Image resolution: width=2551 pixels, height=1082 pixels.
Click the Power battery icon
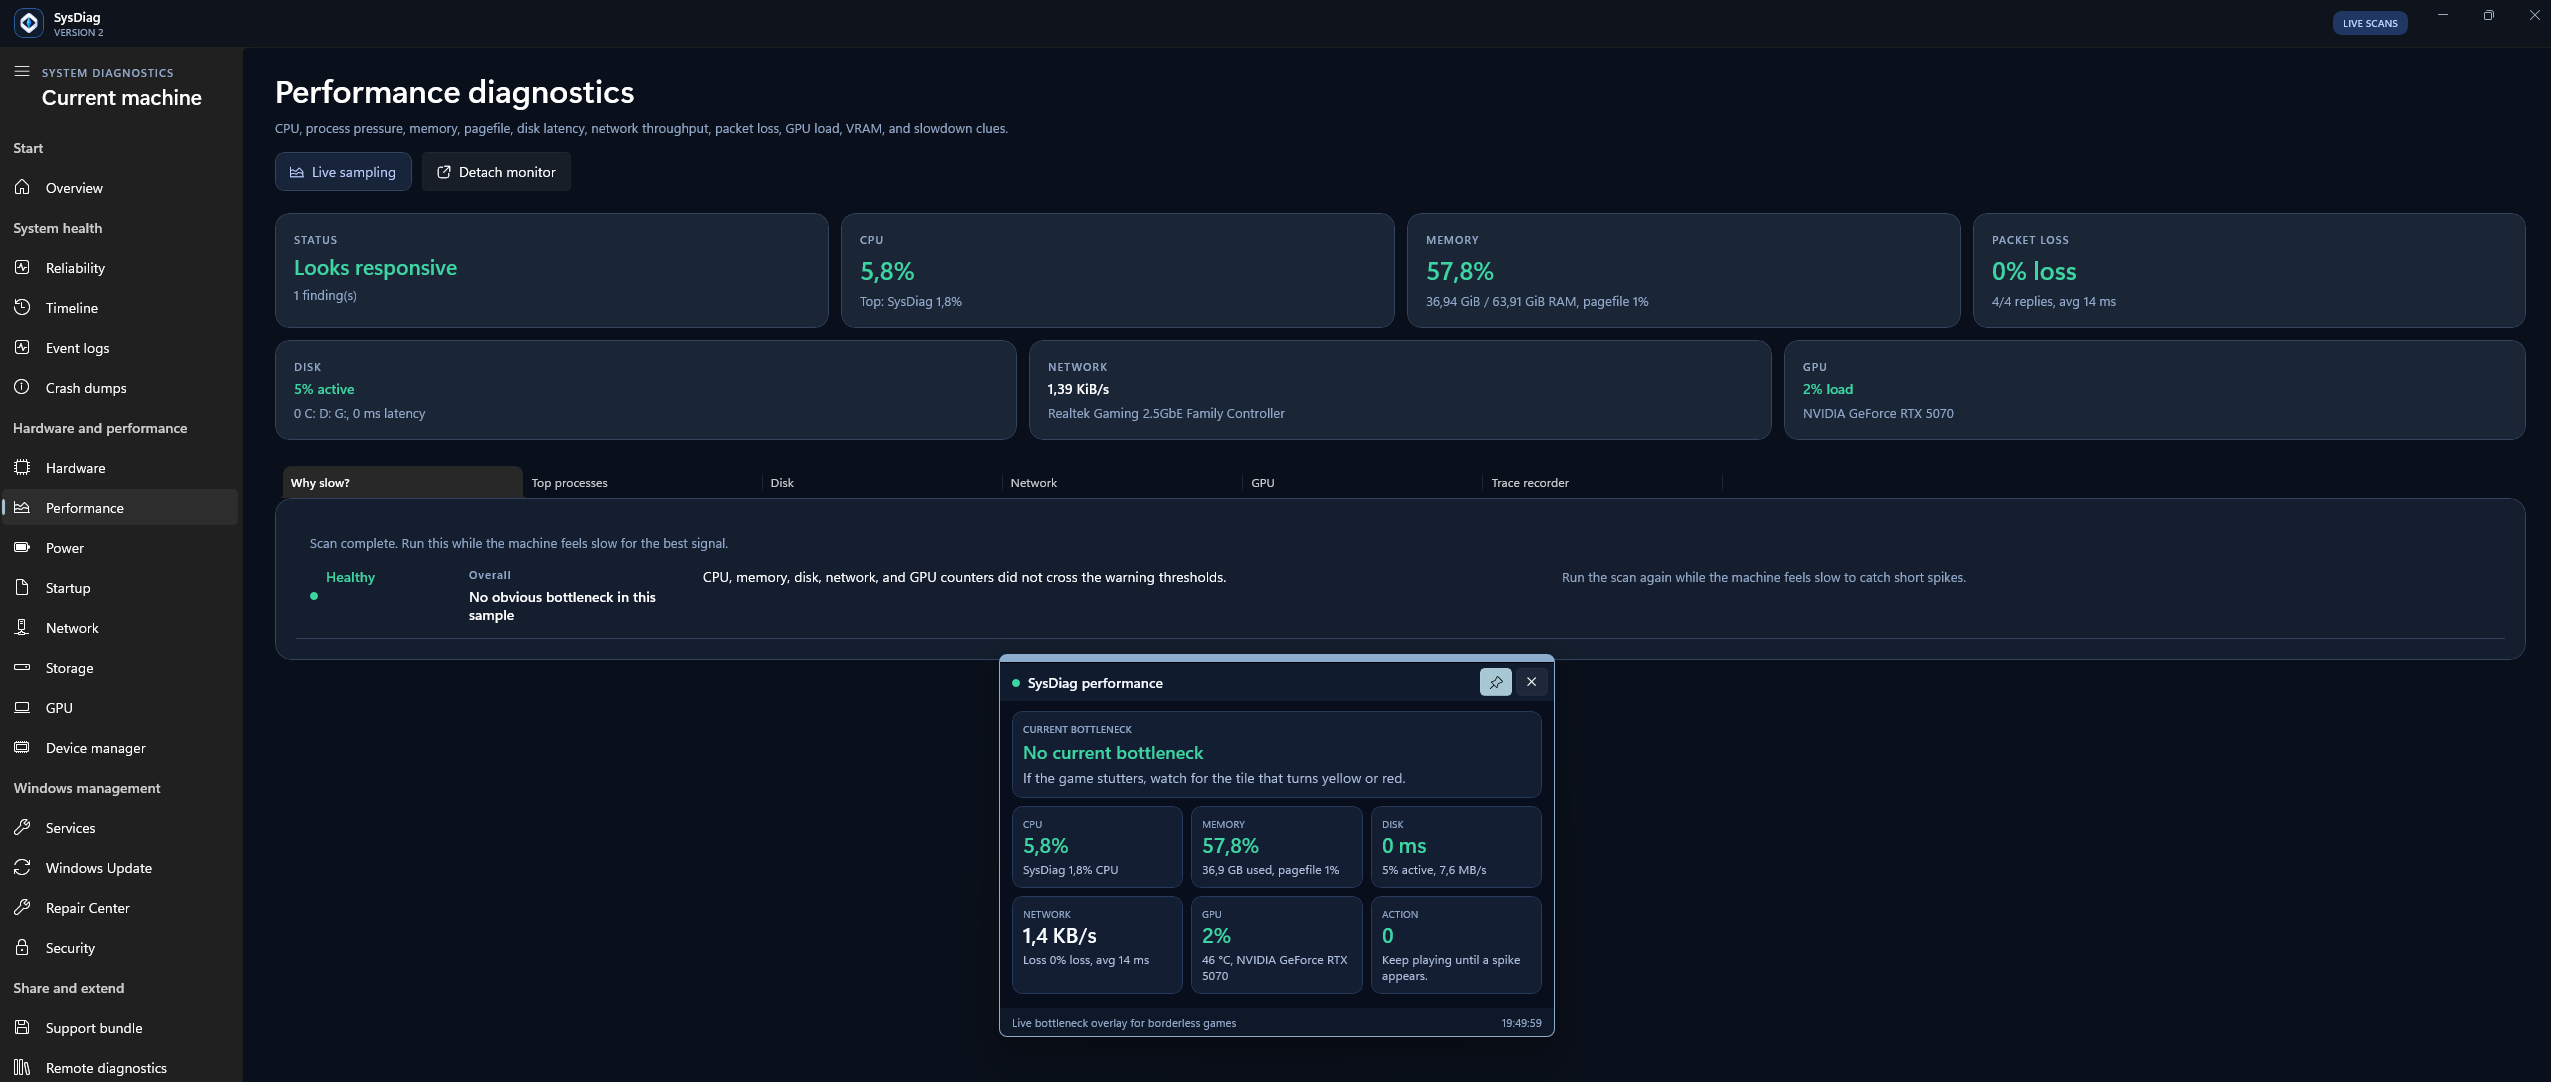pyautogui.click(x=22, y=547)
